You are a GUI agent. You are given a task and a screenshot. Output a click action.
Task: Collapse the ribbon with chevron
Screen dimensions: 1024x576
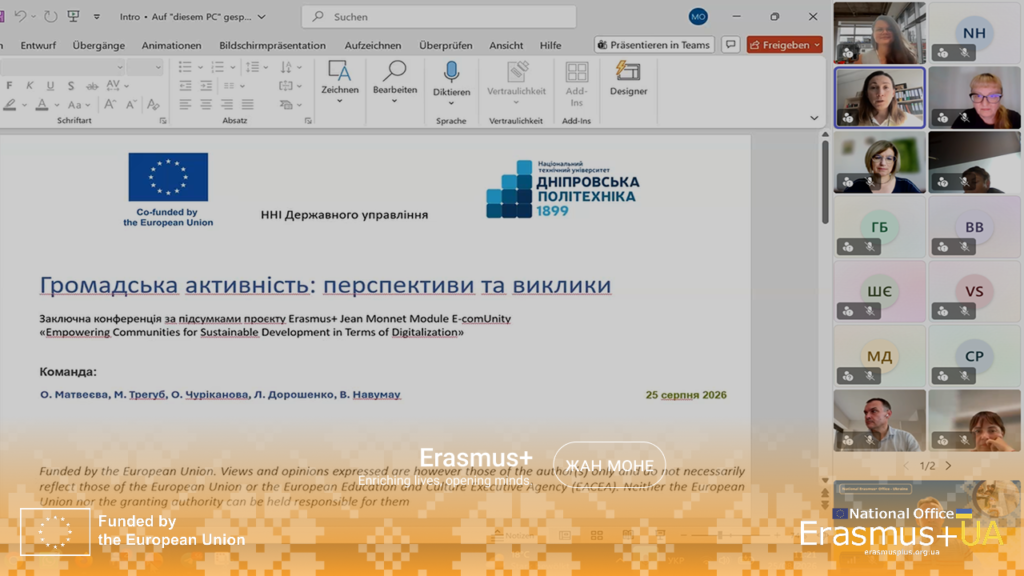click(x=814, y=118)
